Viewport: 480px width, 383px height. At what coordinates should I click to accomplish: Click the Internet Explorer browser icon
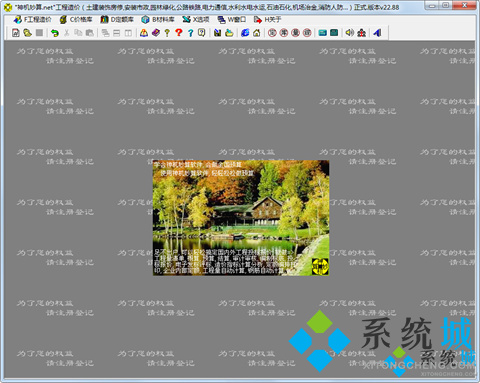[x=245, y=33]
